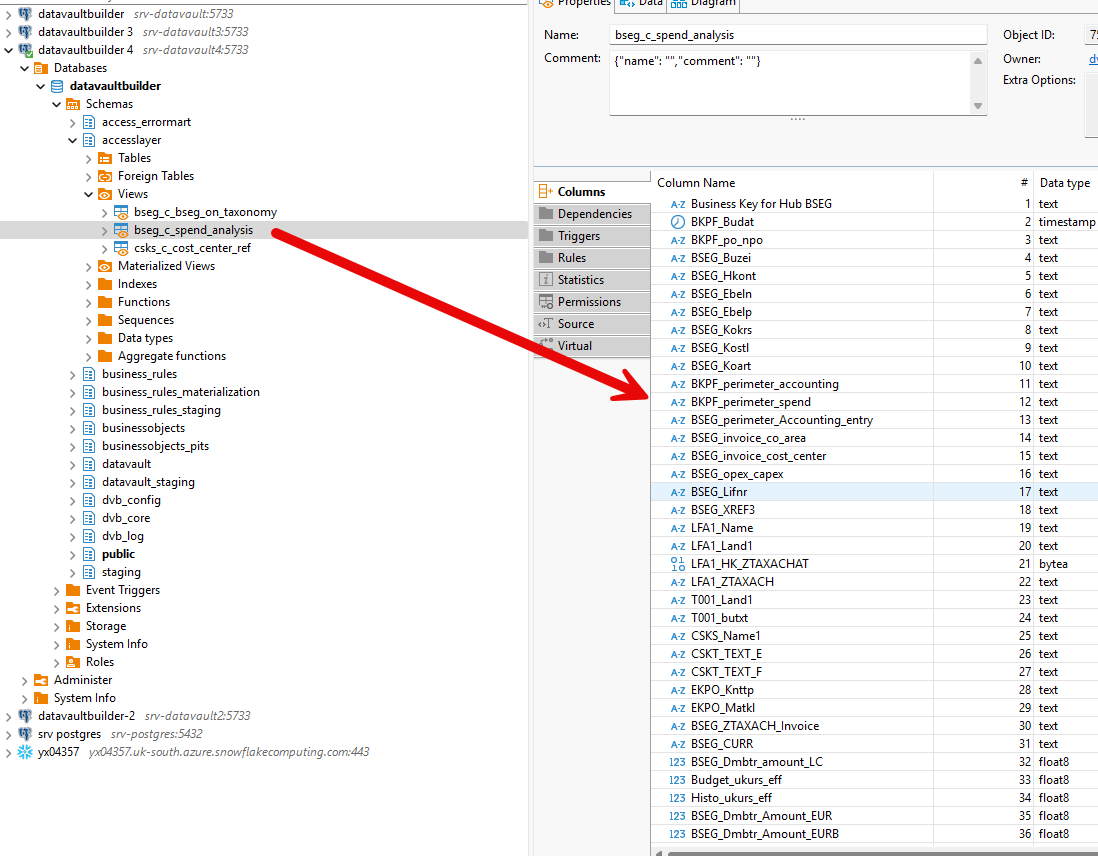Click the Comment box scroll-down arrow
The image size is (1098, 856).
coord(977,106)
